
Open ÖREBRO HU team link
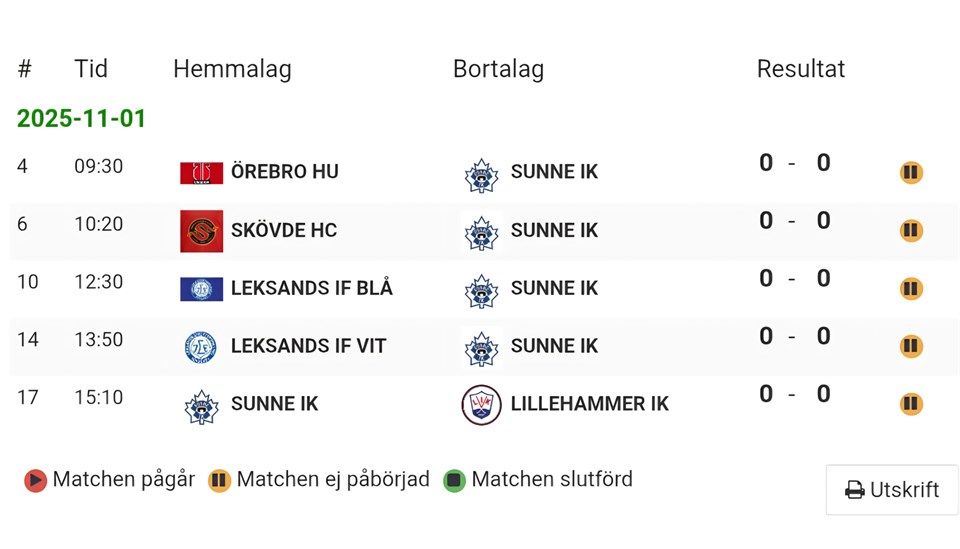pos(284,172)
